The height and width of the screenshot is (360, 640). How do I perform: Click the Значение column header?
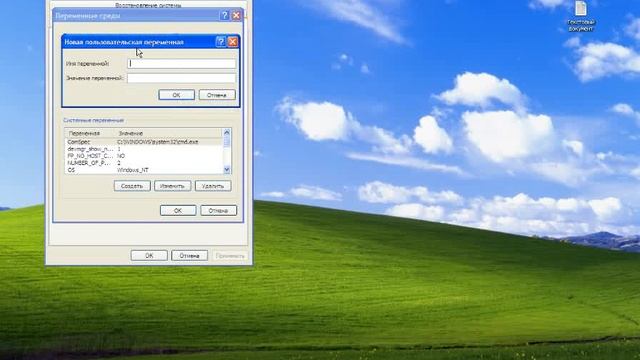tap(169, 133)
